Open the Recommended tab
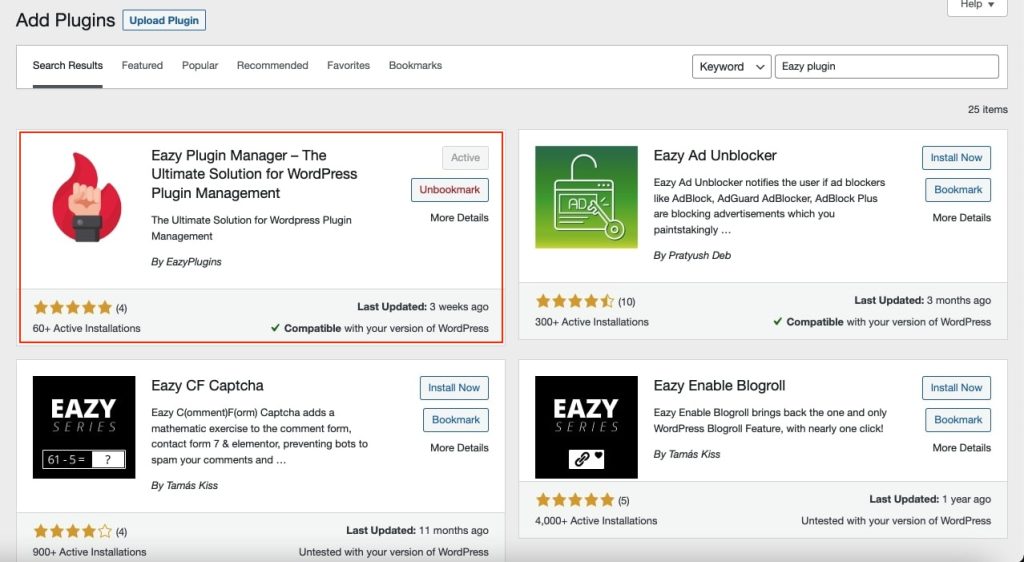Image resolution: width=1024 pixels, height=562 pixels. click(272, 65)
